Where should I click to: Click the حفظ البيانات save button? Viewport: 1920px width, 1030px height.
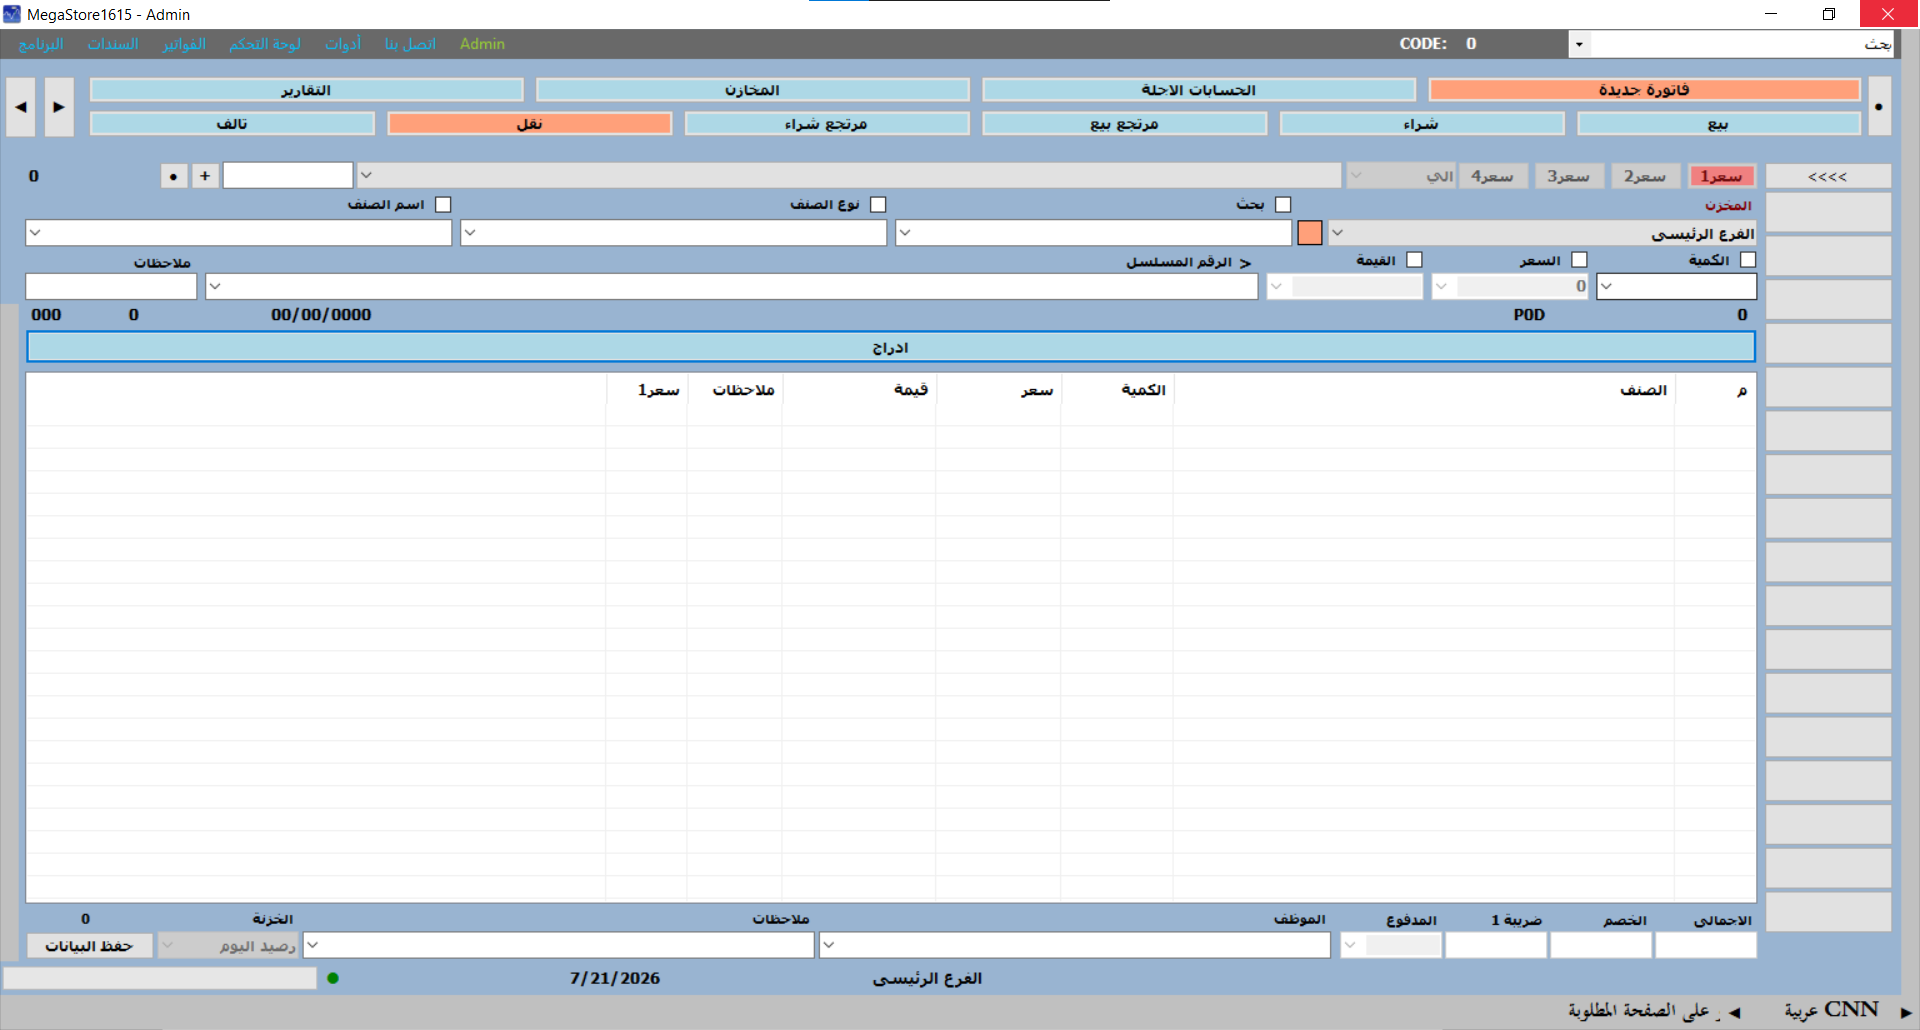89,946
